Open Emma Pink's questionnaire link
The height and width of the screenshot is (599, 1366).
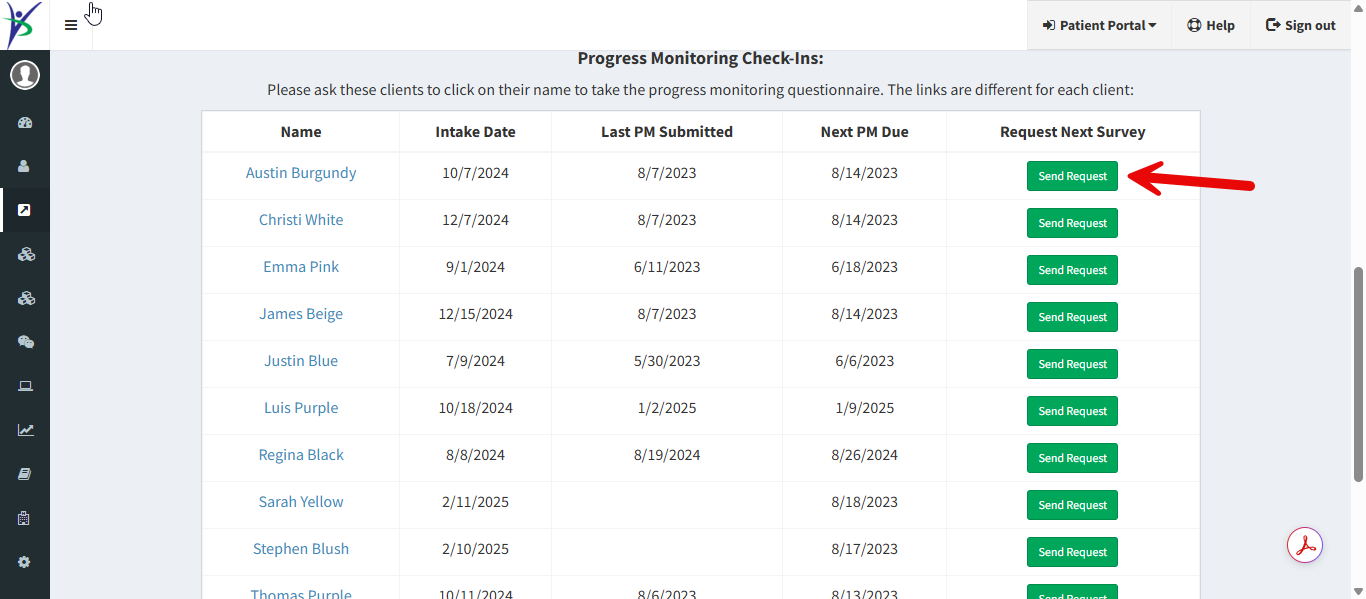(x=301, y=267)
